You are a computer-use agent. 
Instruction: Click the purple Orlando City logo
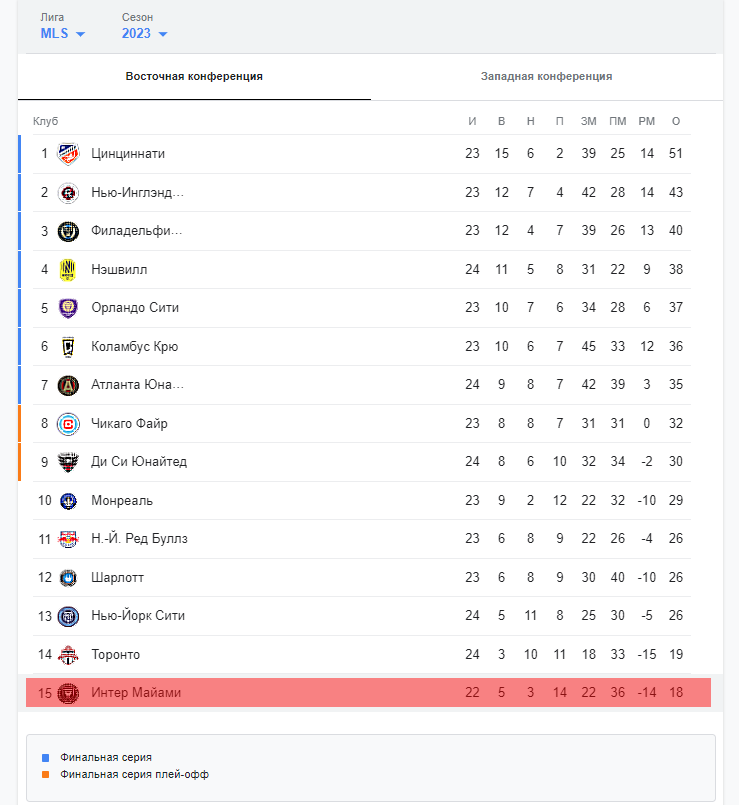(68, 308)
